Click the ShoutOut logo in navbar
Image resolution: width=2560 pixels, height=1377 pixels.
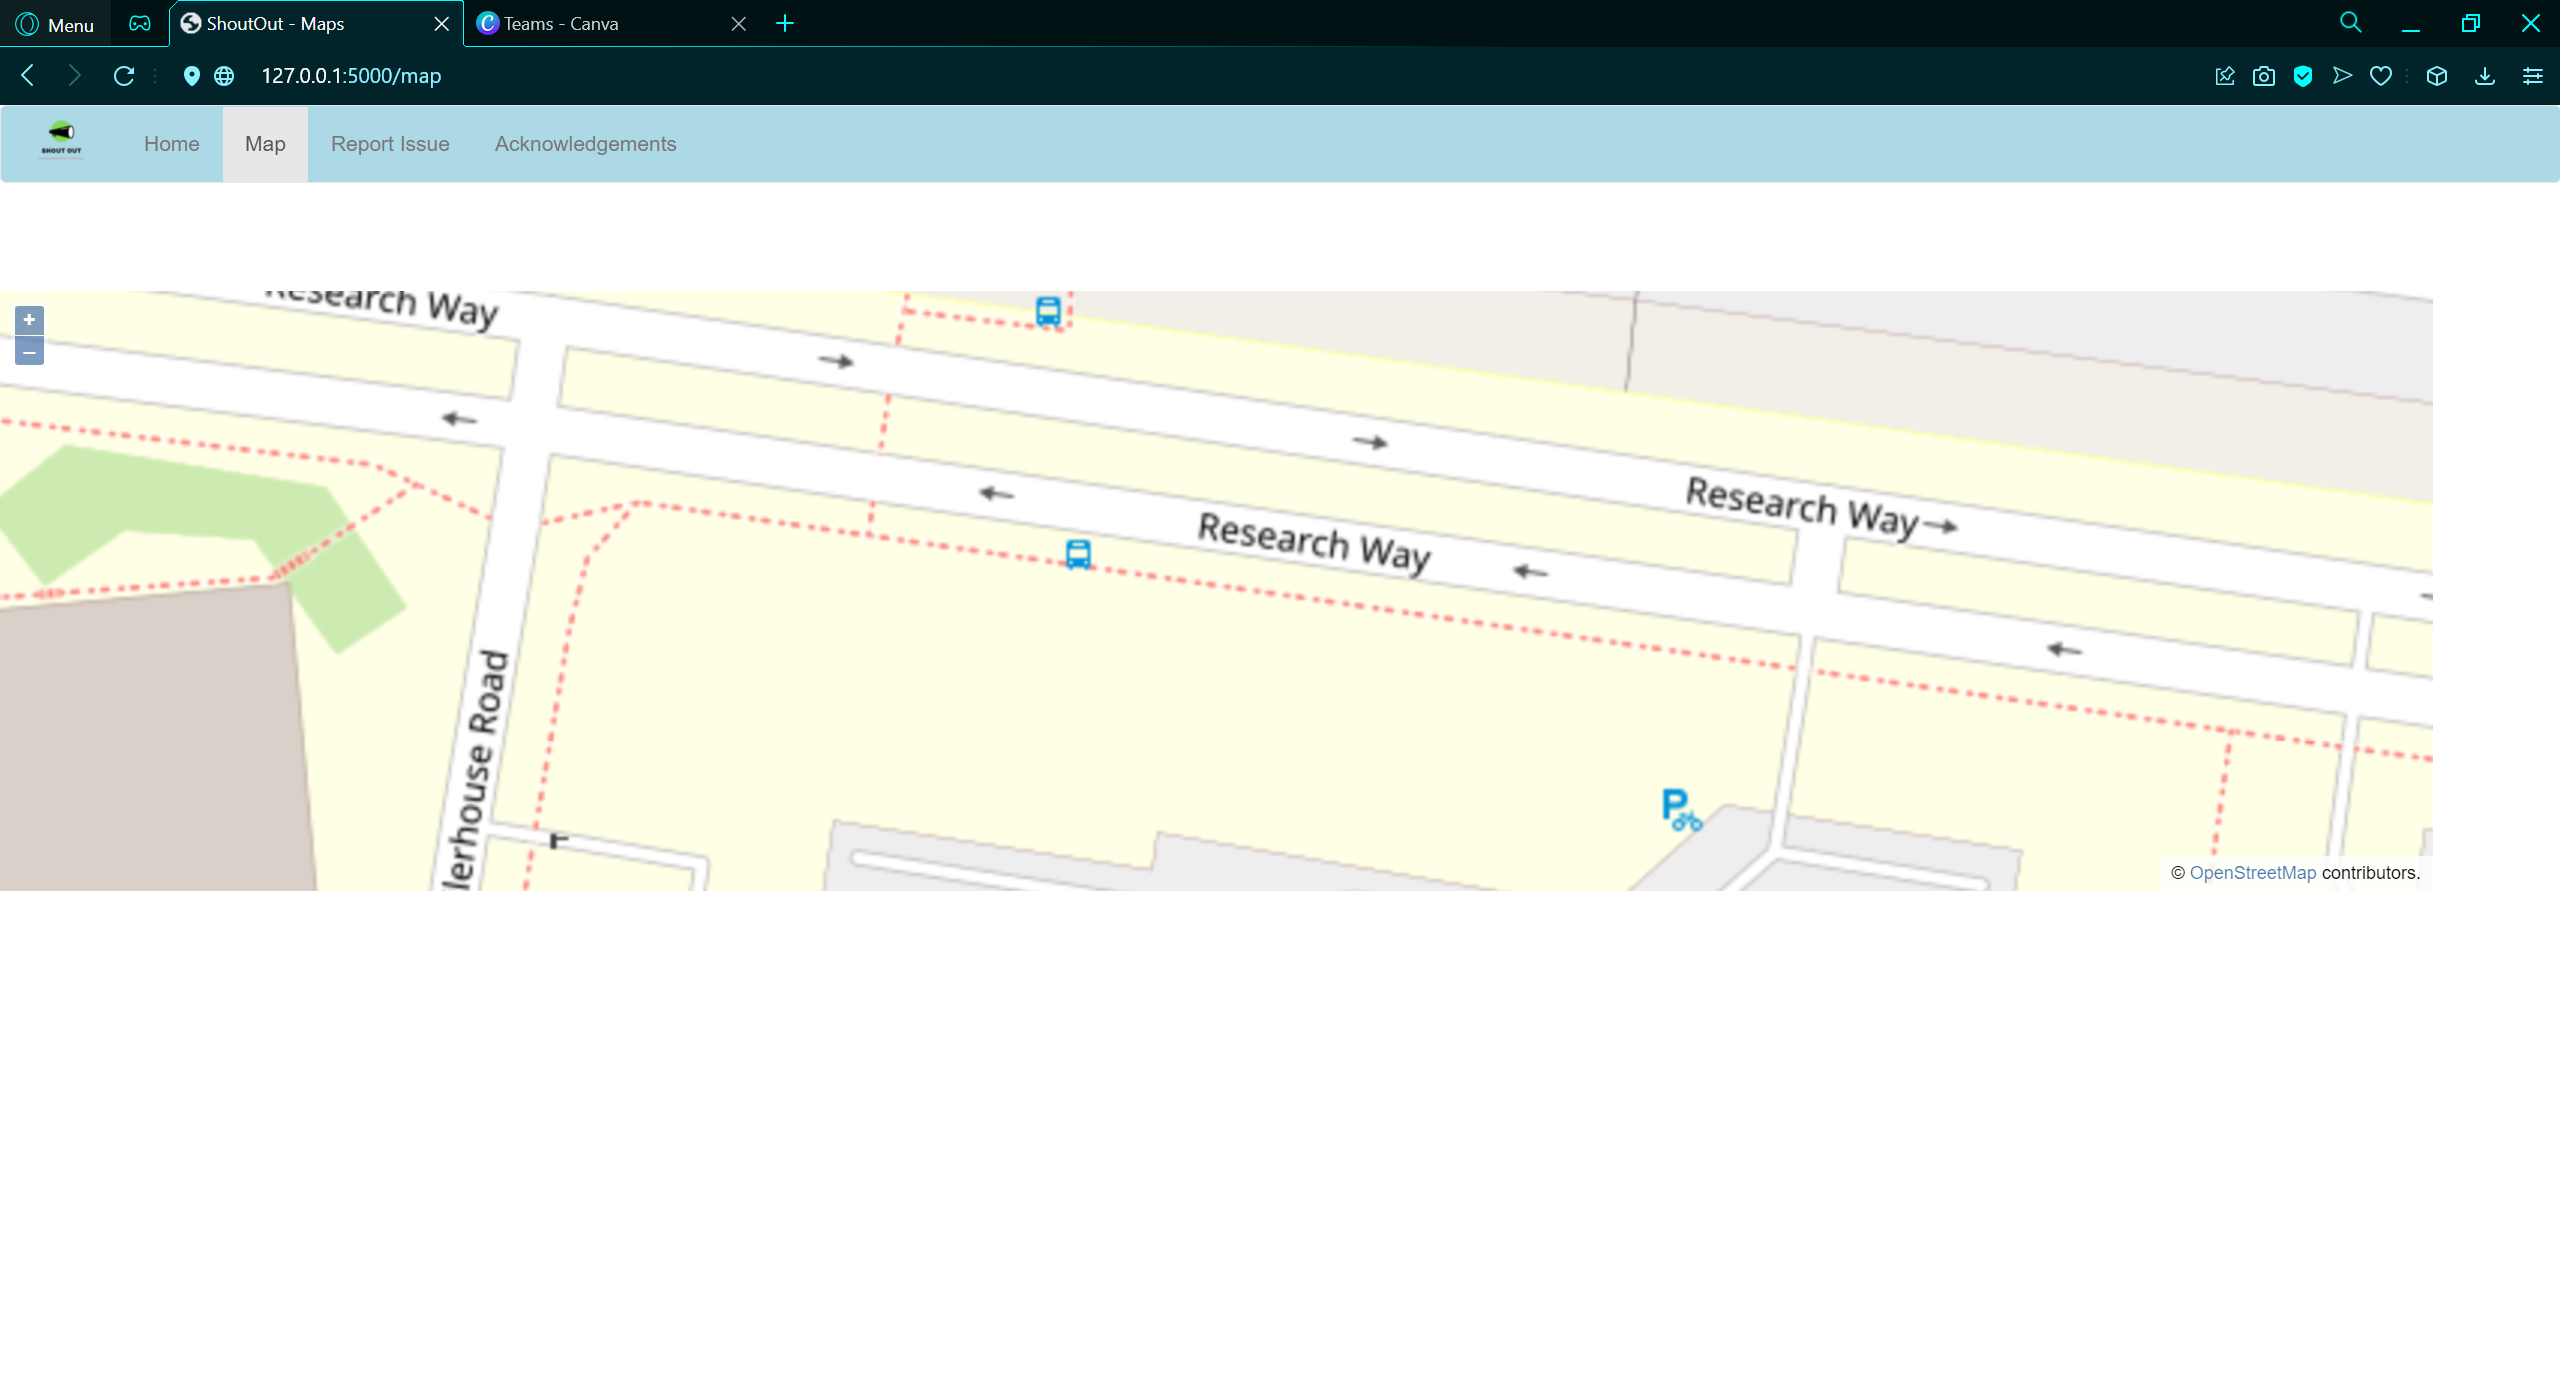tap(62, 141)
